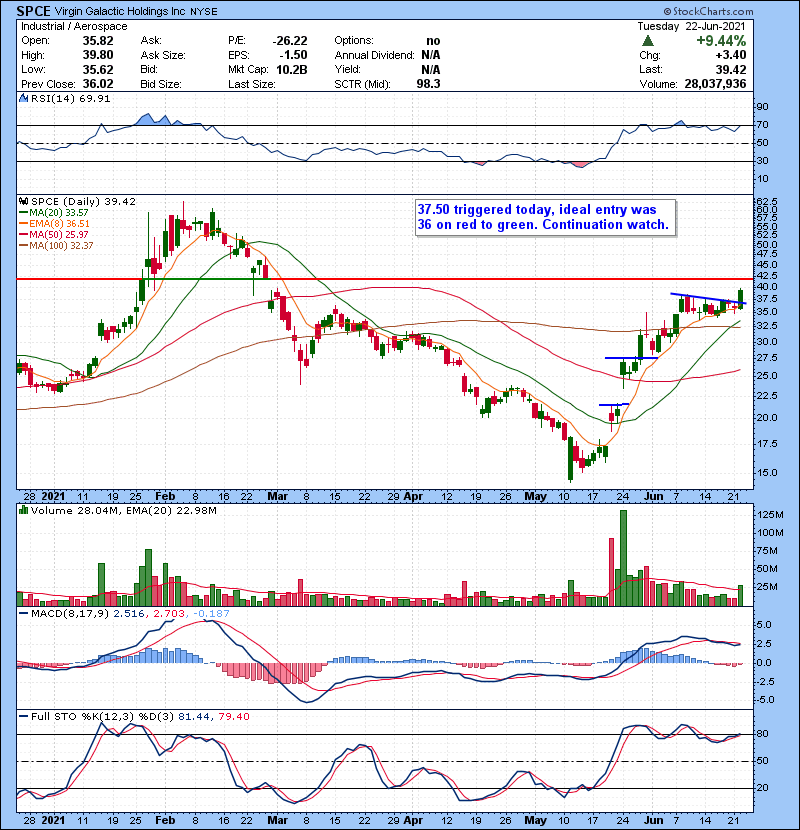Click the StockCharts.com attribution text
Screen dimensions: 800x830
[708, 11]
